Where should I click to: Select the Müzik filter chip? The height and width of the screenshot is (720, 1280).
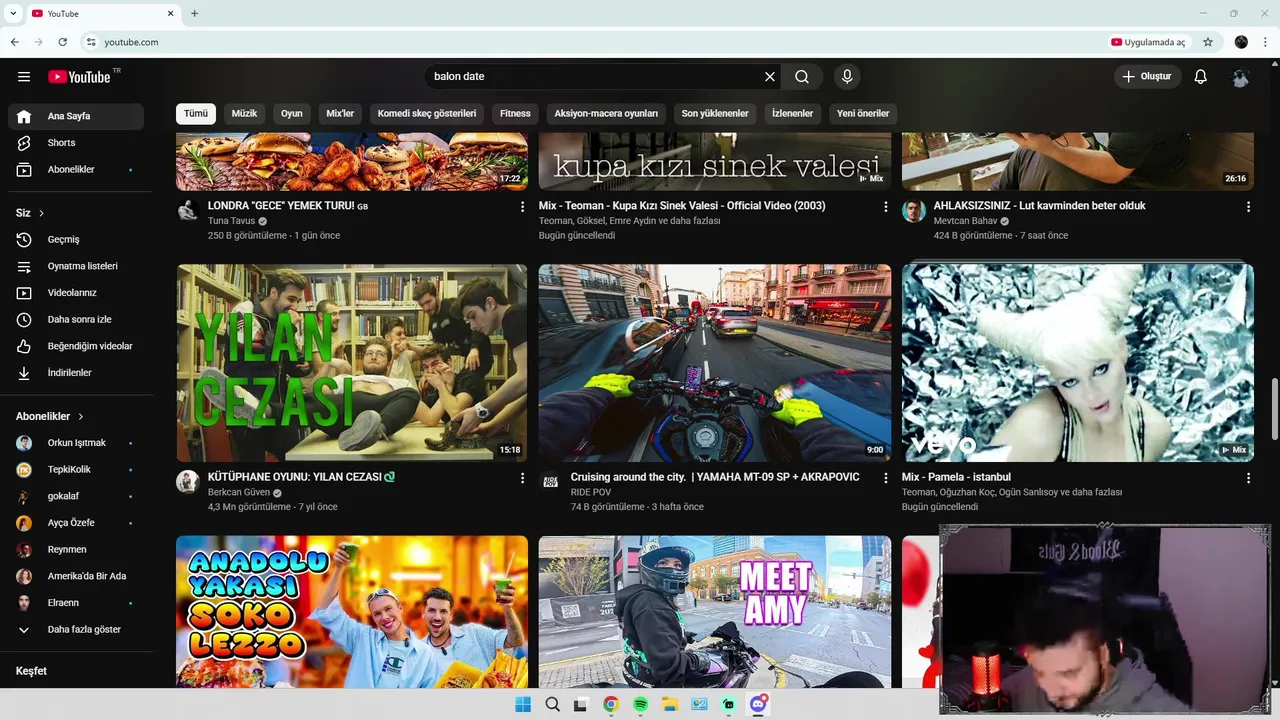point(244,113)
